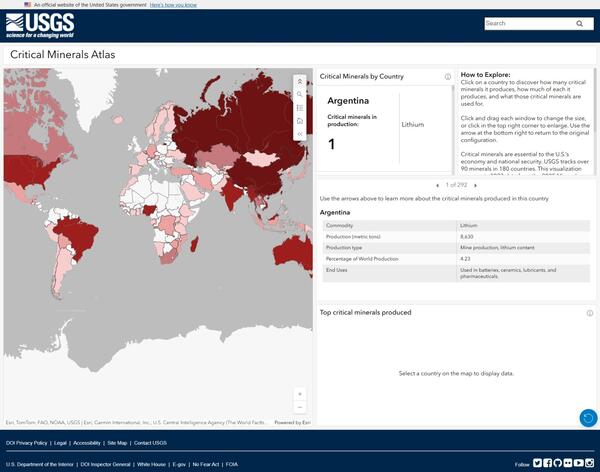
Task: Click the blue reset layout circular button
Action: coord(588,418)
